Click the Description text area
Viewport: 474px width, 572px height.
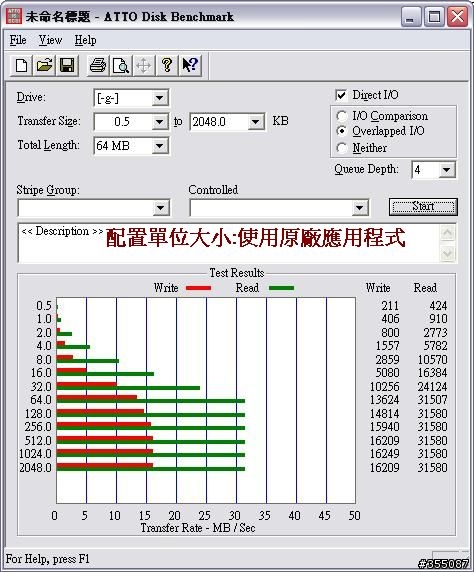click(228, 243)
